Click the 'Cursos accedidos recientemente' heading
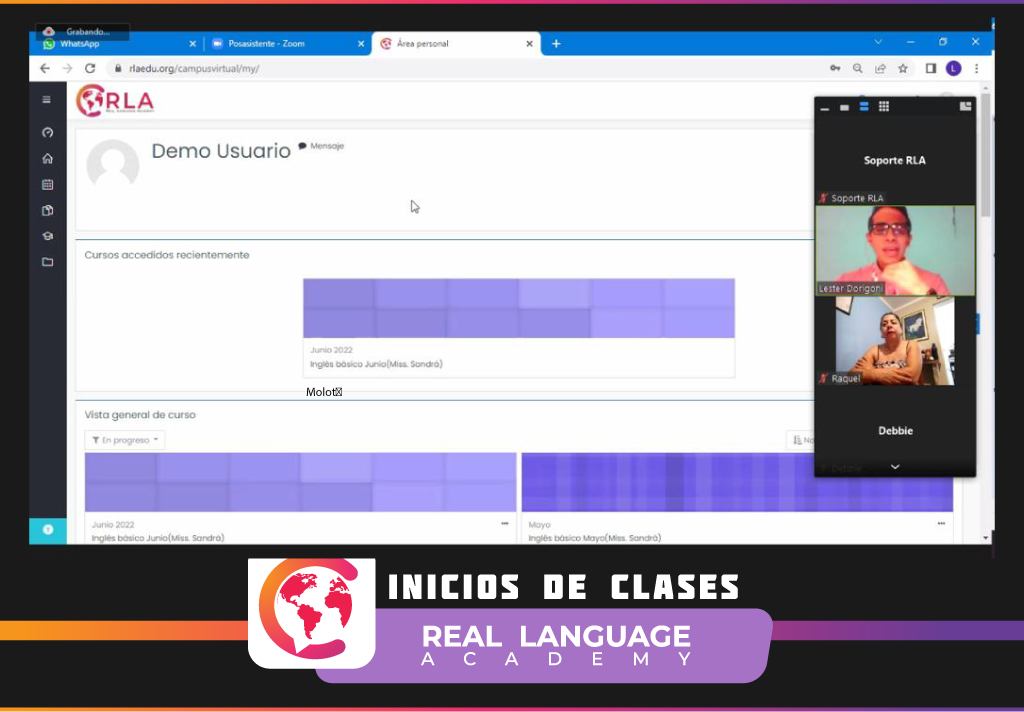Screen dimensions: 1024x712 click(167, 255)
